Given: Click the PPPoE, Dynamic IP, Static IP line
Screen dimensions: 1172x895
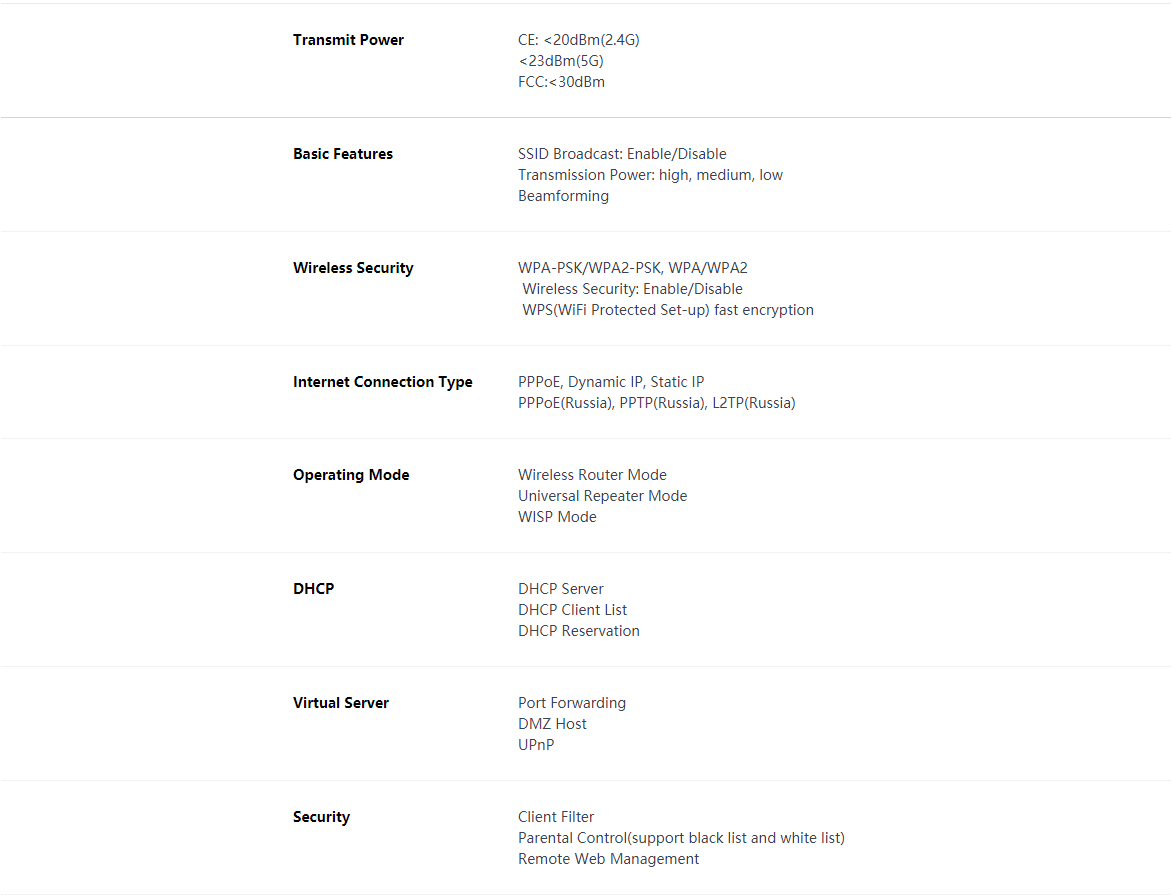Looking at the screenshot, I should tap(611, 382).
